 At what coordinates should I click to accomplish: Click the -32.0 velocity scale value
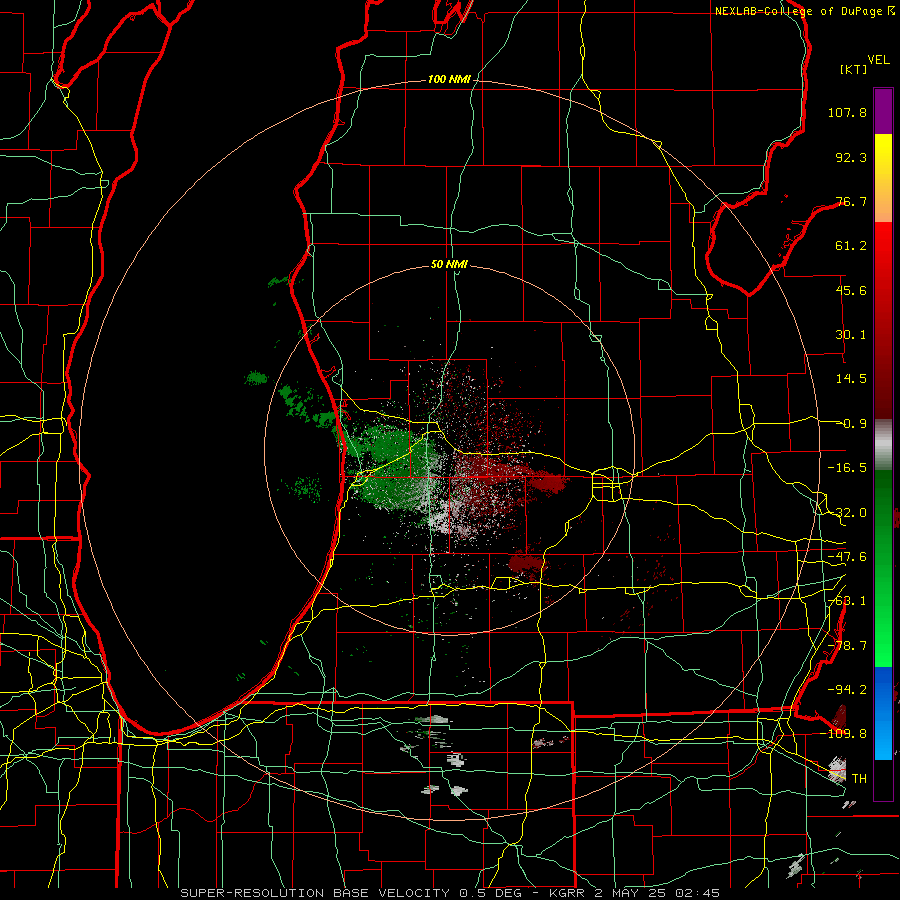click(x=847, y=513)
